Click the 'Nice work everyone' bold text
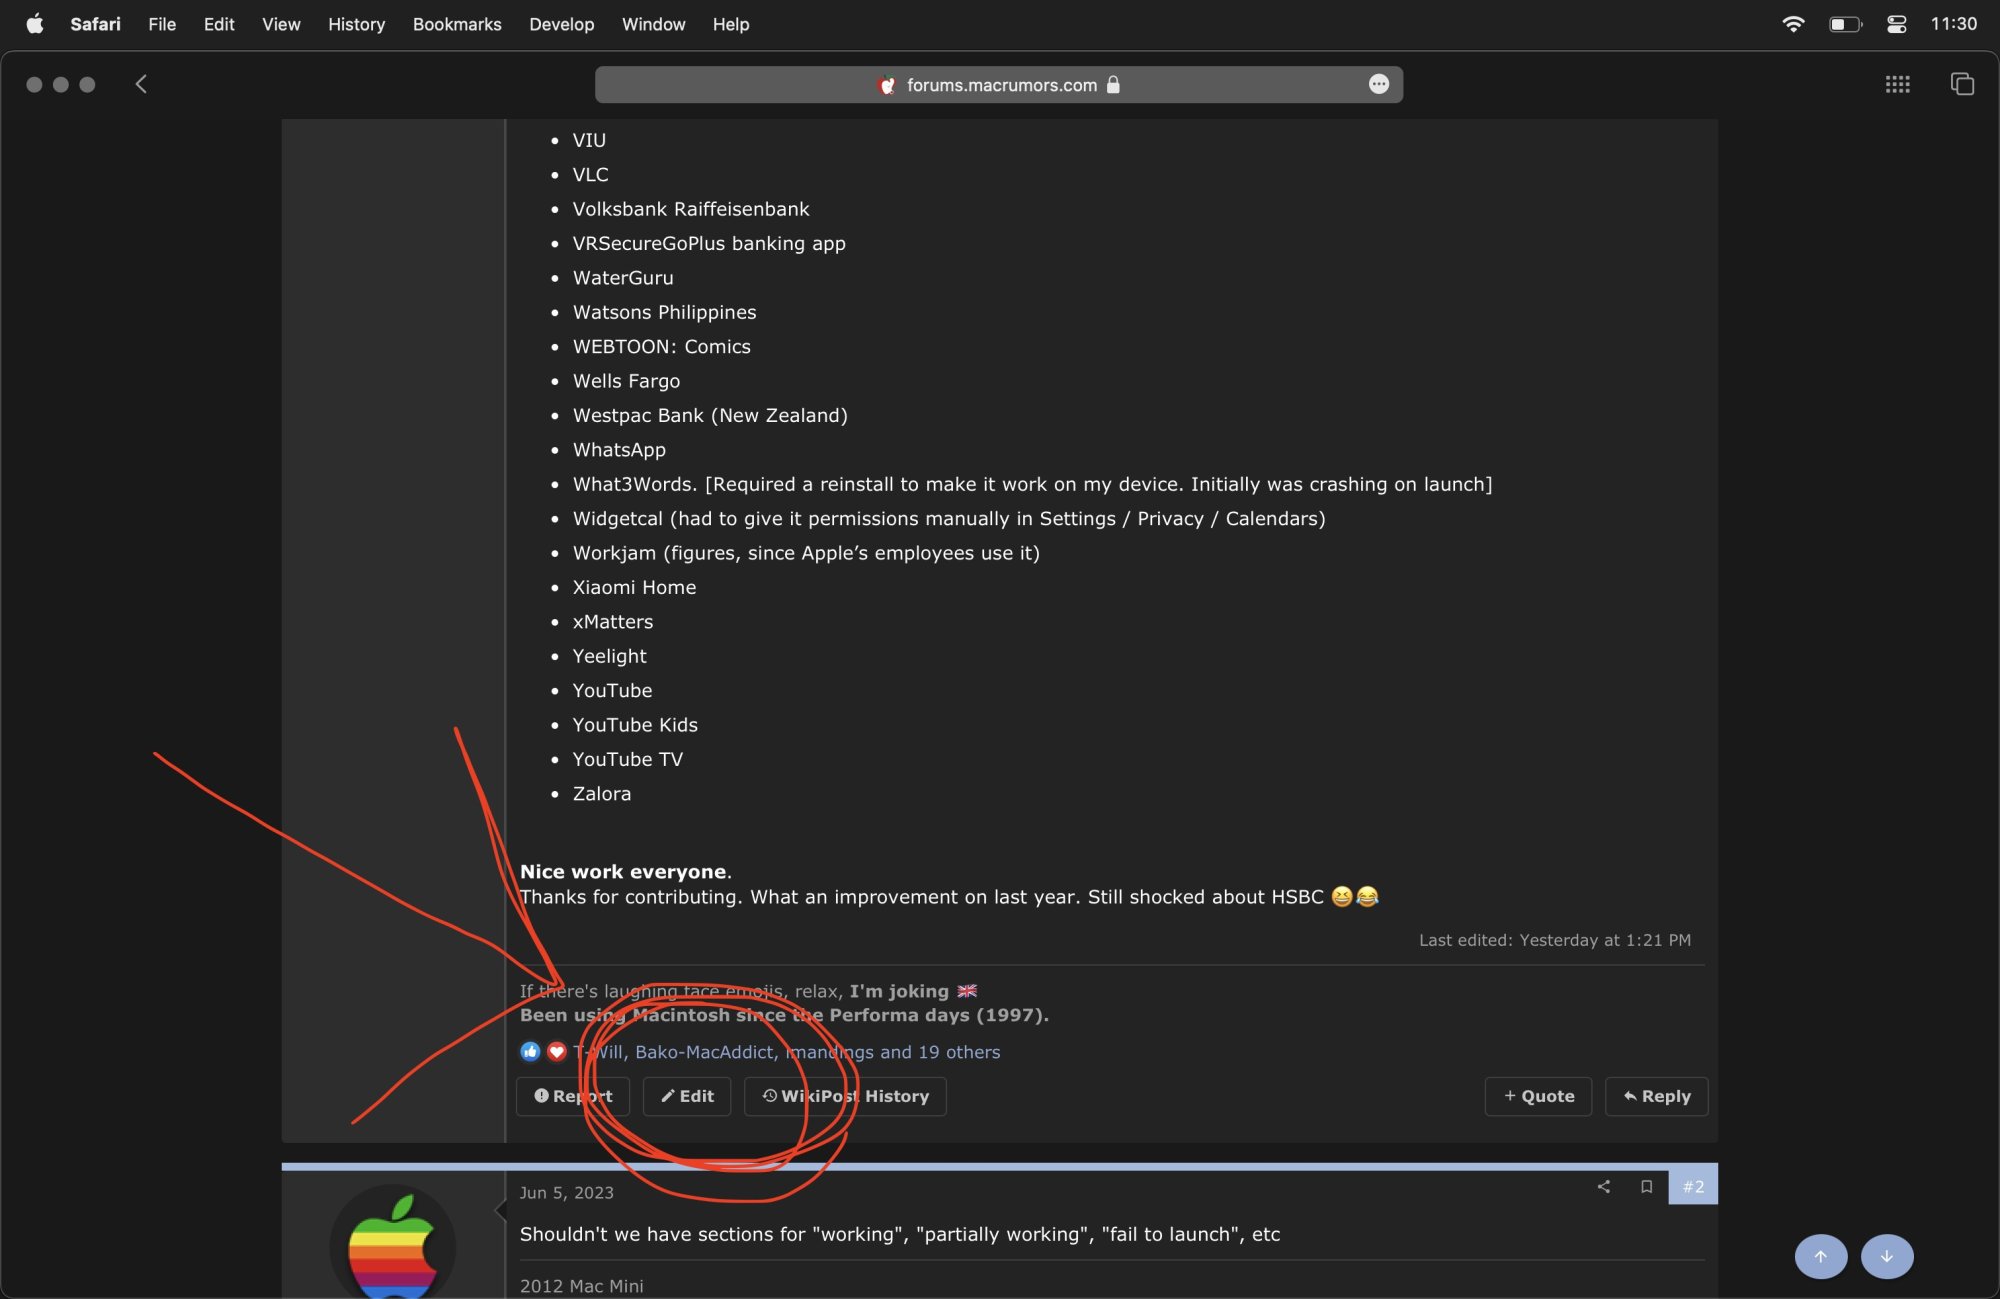This screenshot has height=1299, width=2000. coord(623,872)
